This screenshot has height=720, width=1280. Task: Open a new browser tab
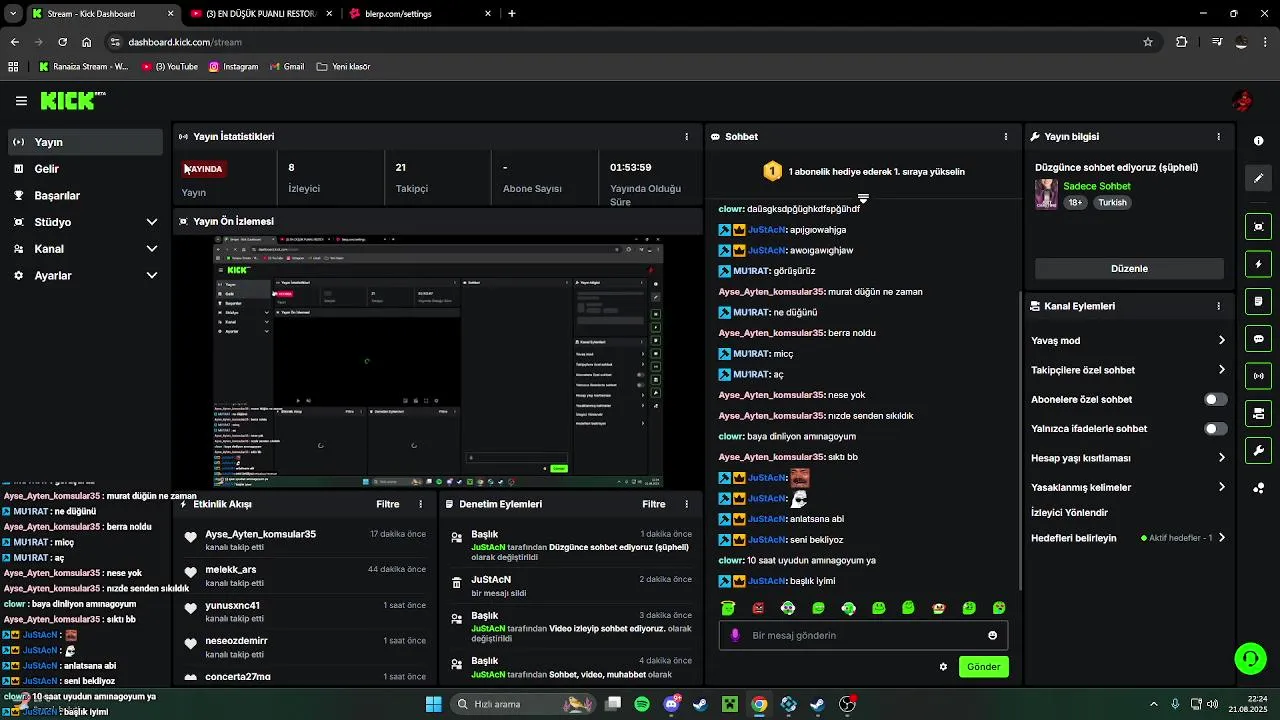pyautogui.click(x=512, y=14)
